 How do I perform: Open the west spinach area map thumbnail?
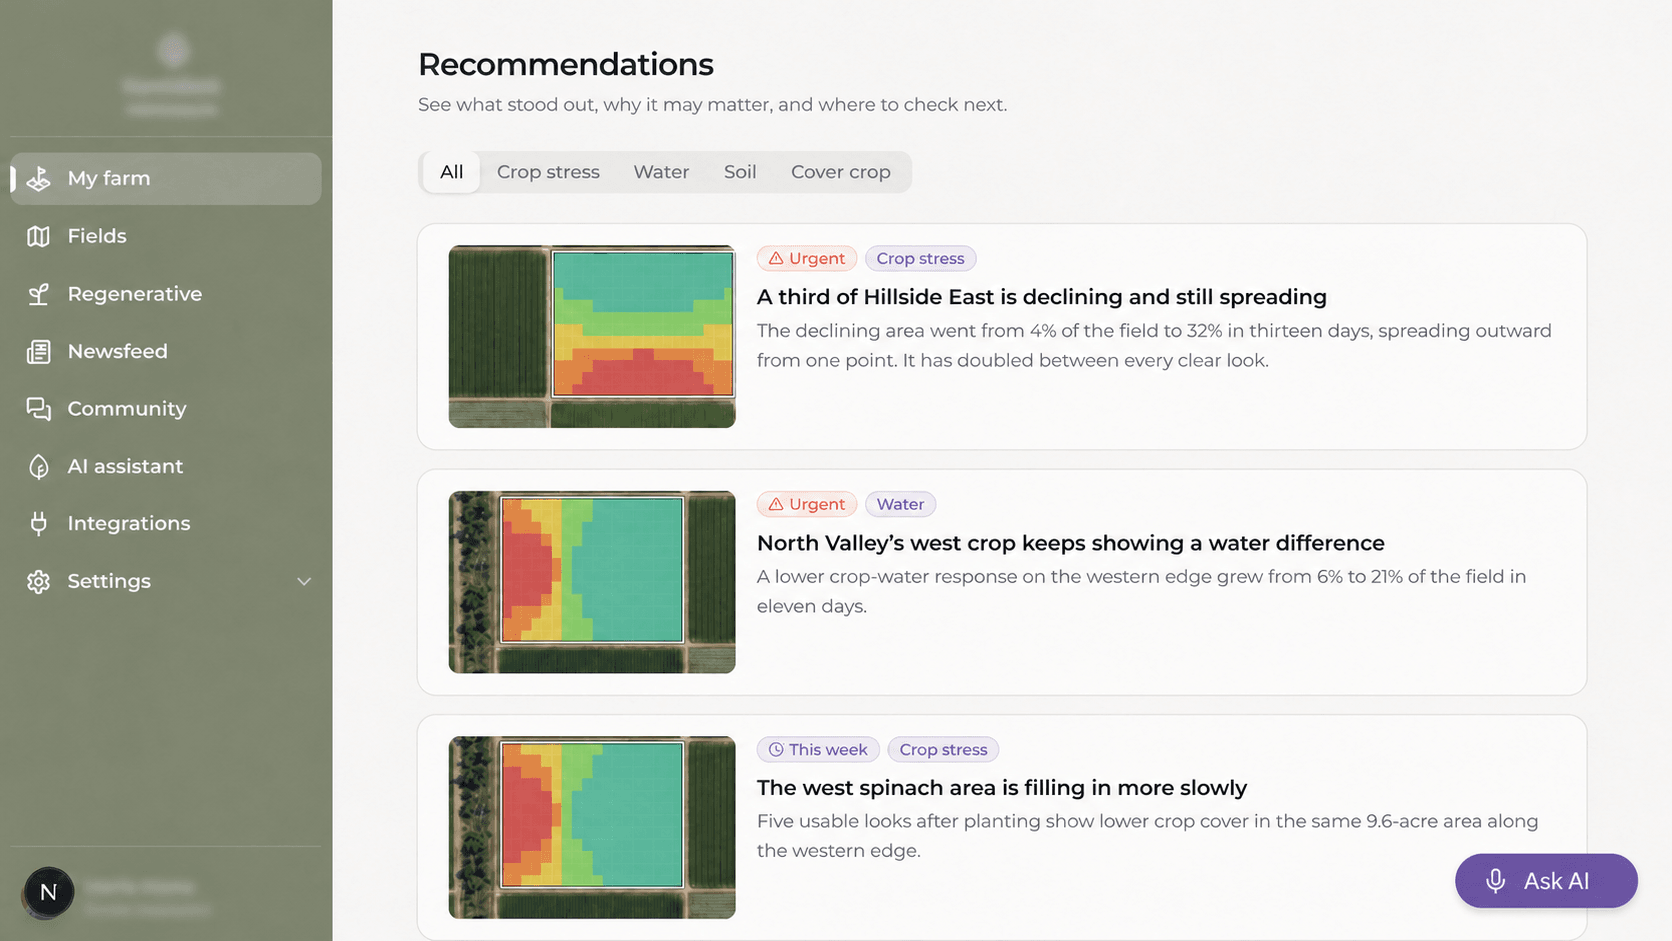click(x=592, y=828)
